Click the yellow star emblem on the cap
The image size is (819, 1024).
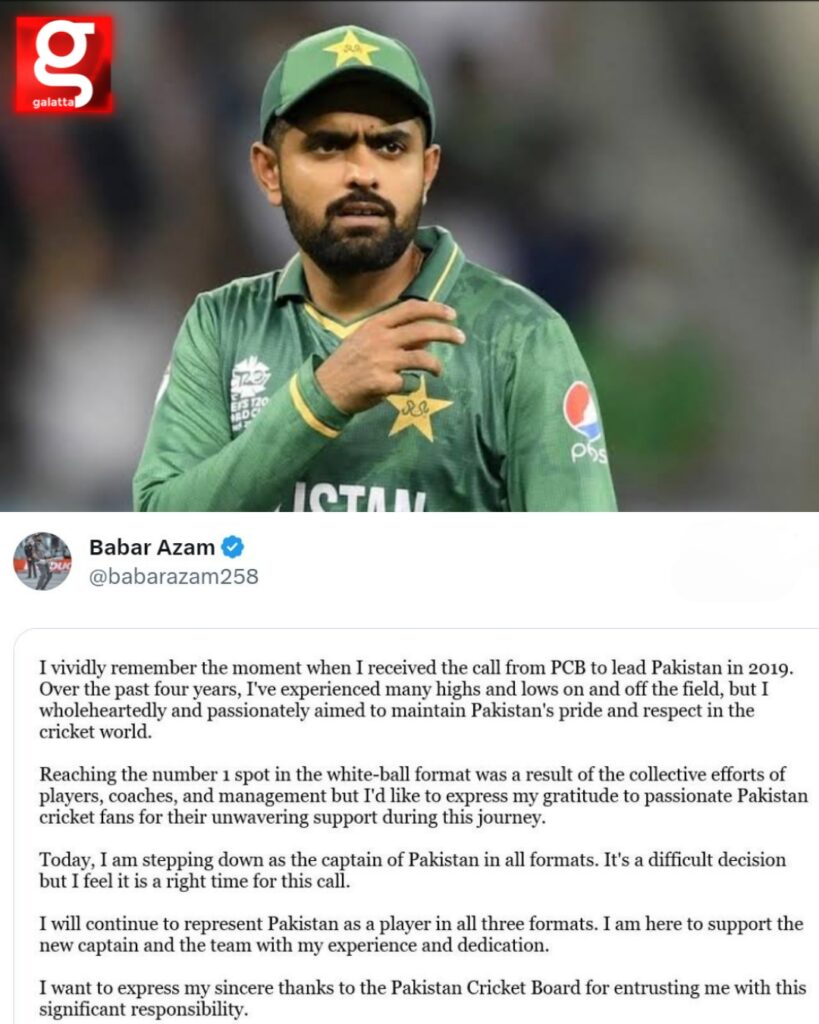coord(351,48)
